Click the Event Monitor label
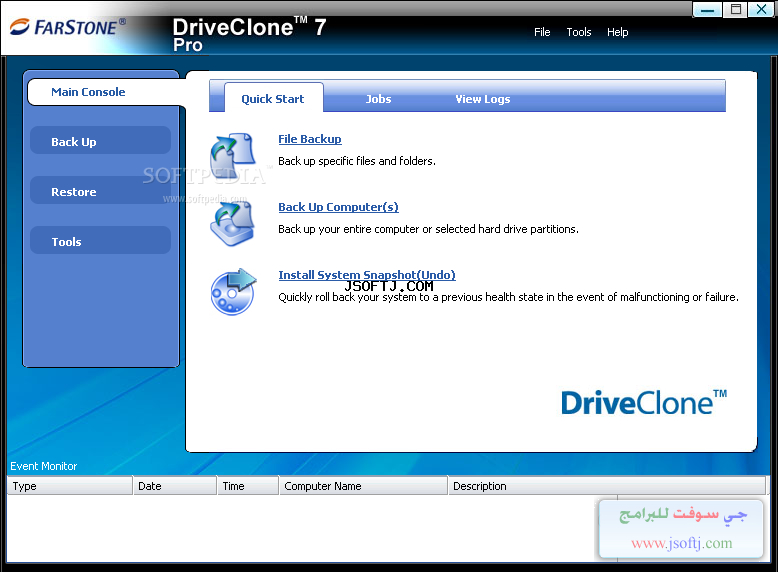This screenshot has height=572, width=778. click(44, 466)
